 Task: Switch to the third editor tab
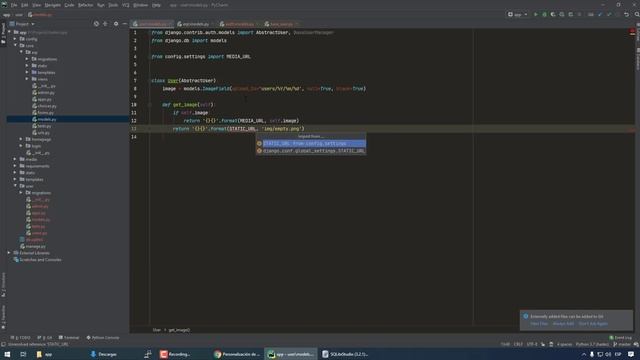point(239,24)
